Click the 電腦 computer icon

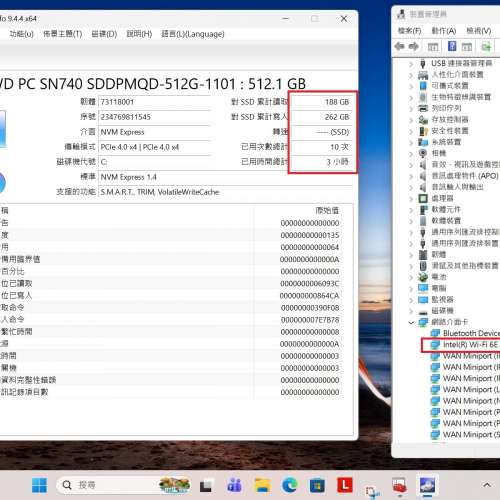tap(423, 288)
